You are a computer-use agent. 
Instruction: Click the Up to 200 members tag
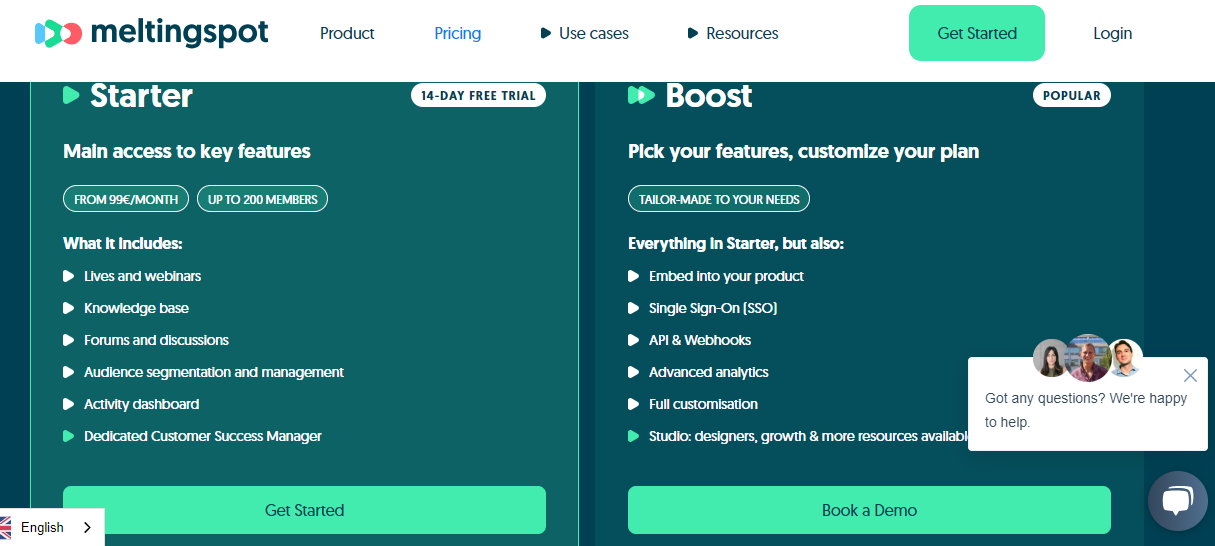coord(263,199)
